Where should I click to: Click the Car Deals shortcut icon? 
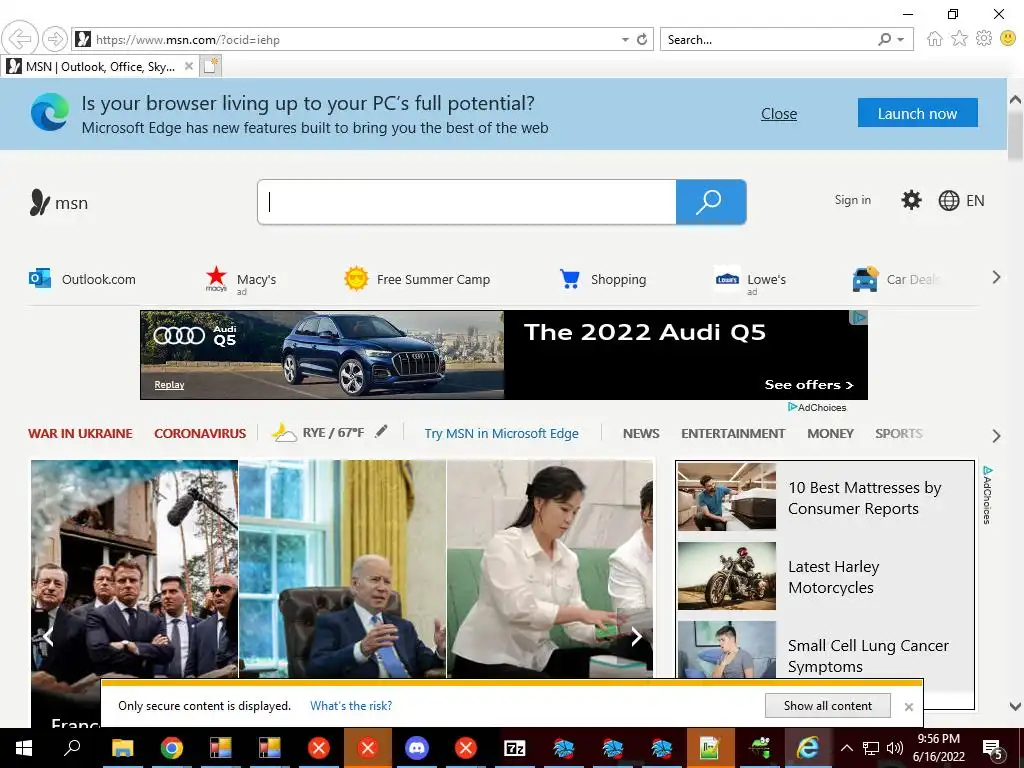pyautogui.click(x=865, y=280)
